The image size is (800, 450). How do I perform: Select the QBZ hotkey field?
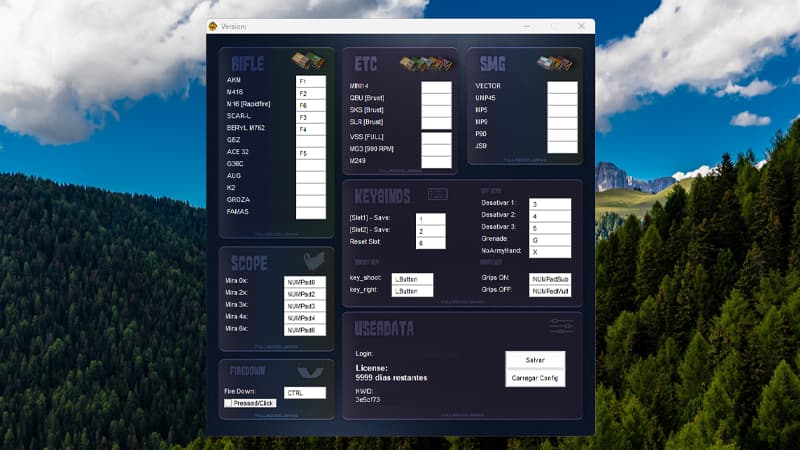311,141
